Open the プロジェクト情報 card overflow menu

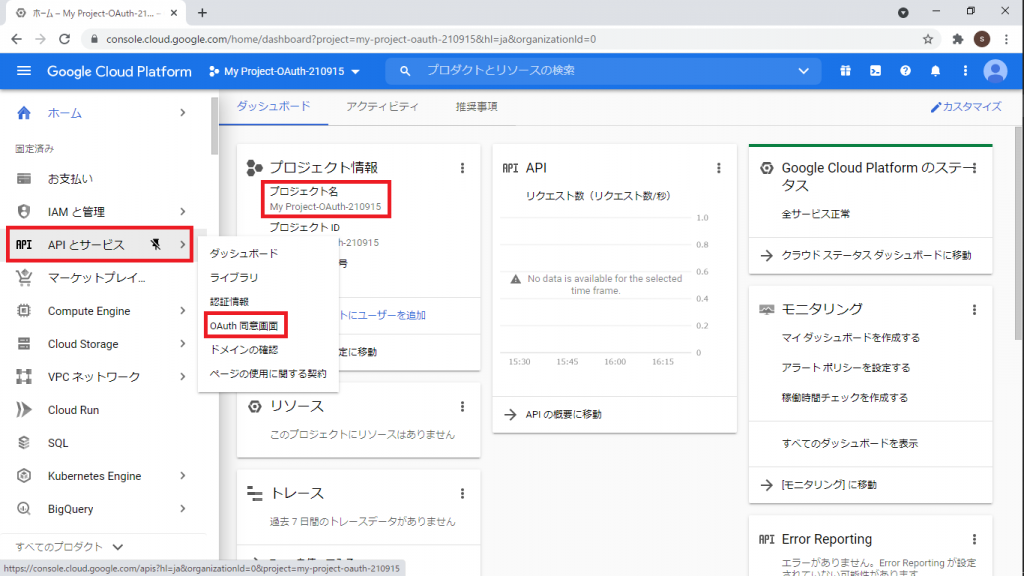[462, 168]
